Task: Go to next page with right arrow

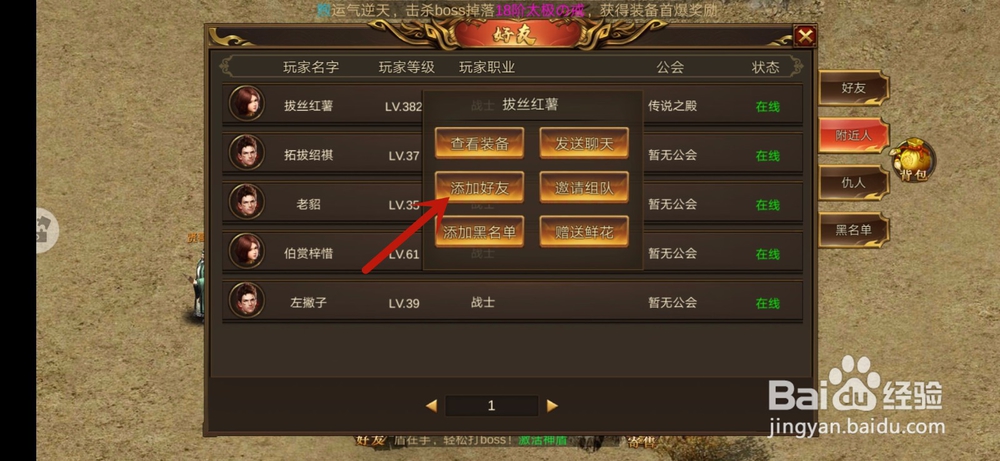Action: [x=552, y=406]
